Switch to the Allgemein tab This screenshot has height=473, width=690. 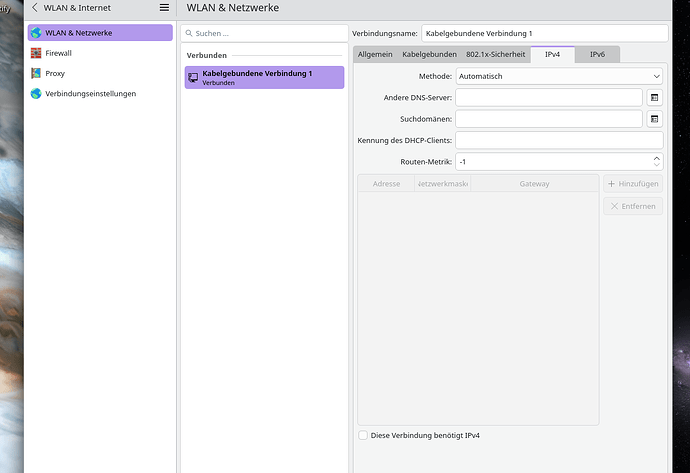click(x=376, y=54)
